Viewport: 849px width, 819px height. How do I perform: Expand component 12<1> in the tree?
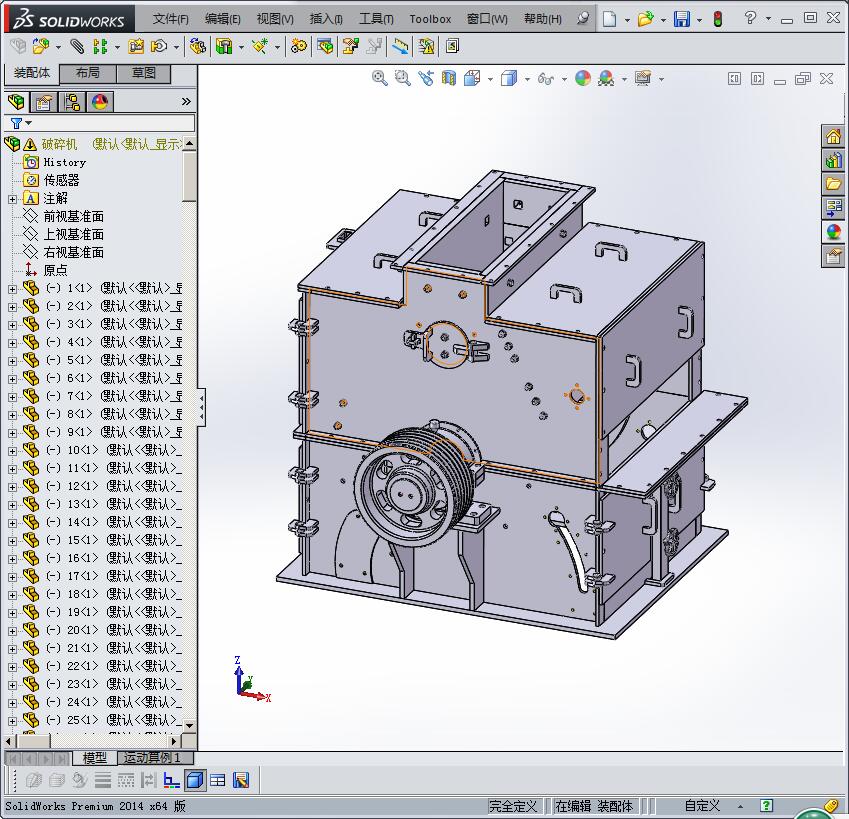click(x=12, y=487)
